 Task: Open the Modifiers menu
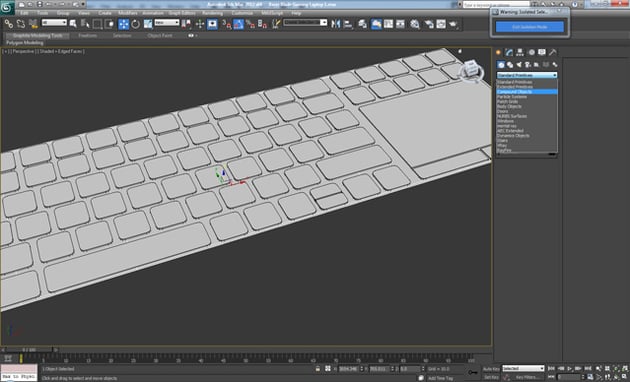click(x=128, y=13)
